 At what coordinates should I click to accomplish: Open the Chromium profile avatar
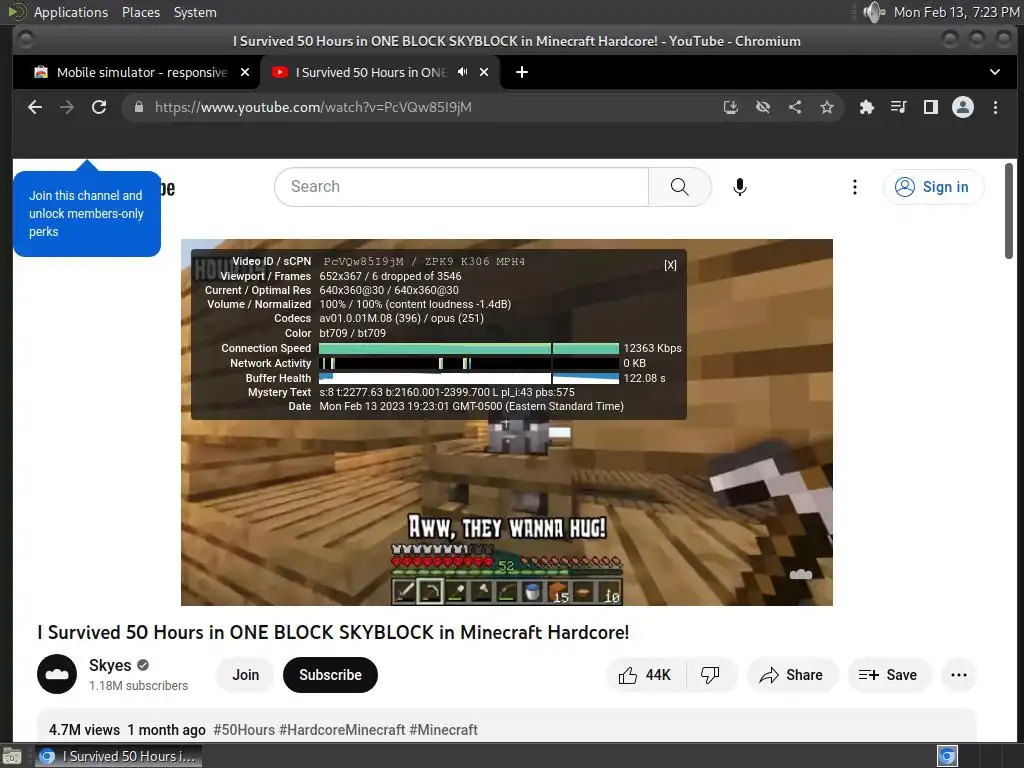coord(963,107)
